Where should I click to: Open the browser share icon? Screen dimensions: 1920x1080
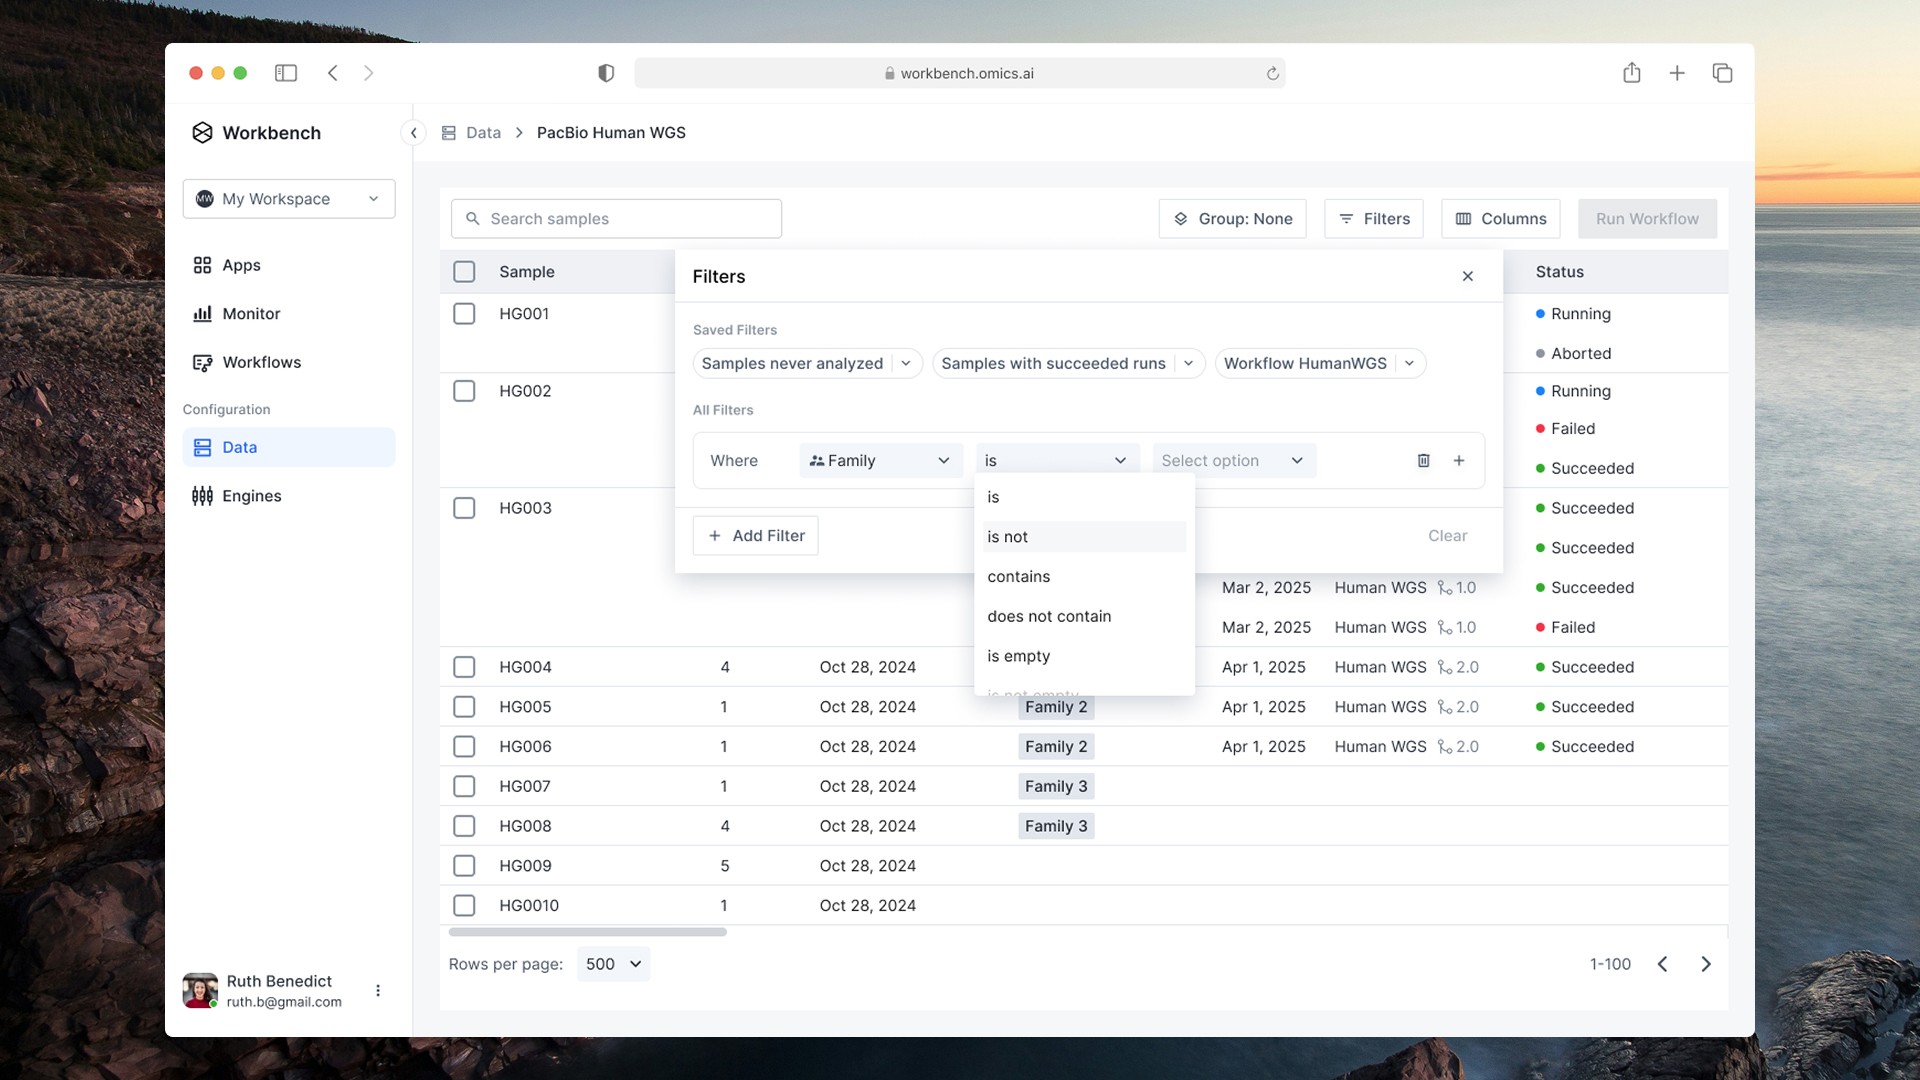point(1632,72)
